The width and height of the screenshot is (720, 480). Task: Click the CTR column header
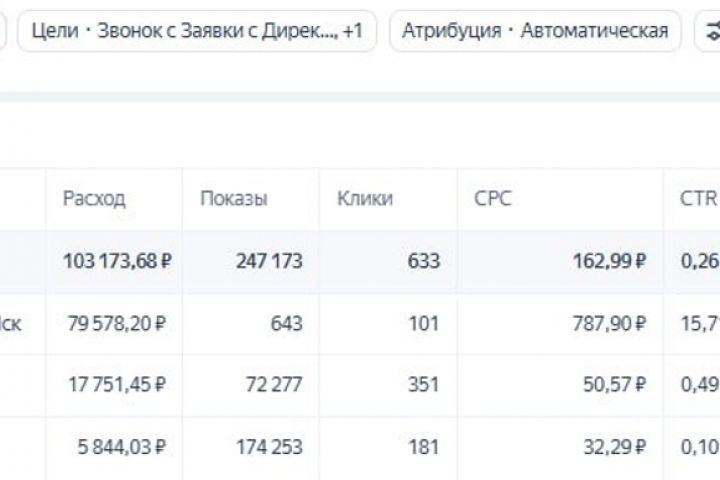pyautogui.click(x=698, y=198)
